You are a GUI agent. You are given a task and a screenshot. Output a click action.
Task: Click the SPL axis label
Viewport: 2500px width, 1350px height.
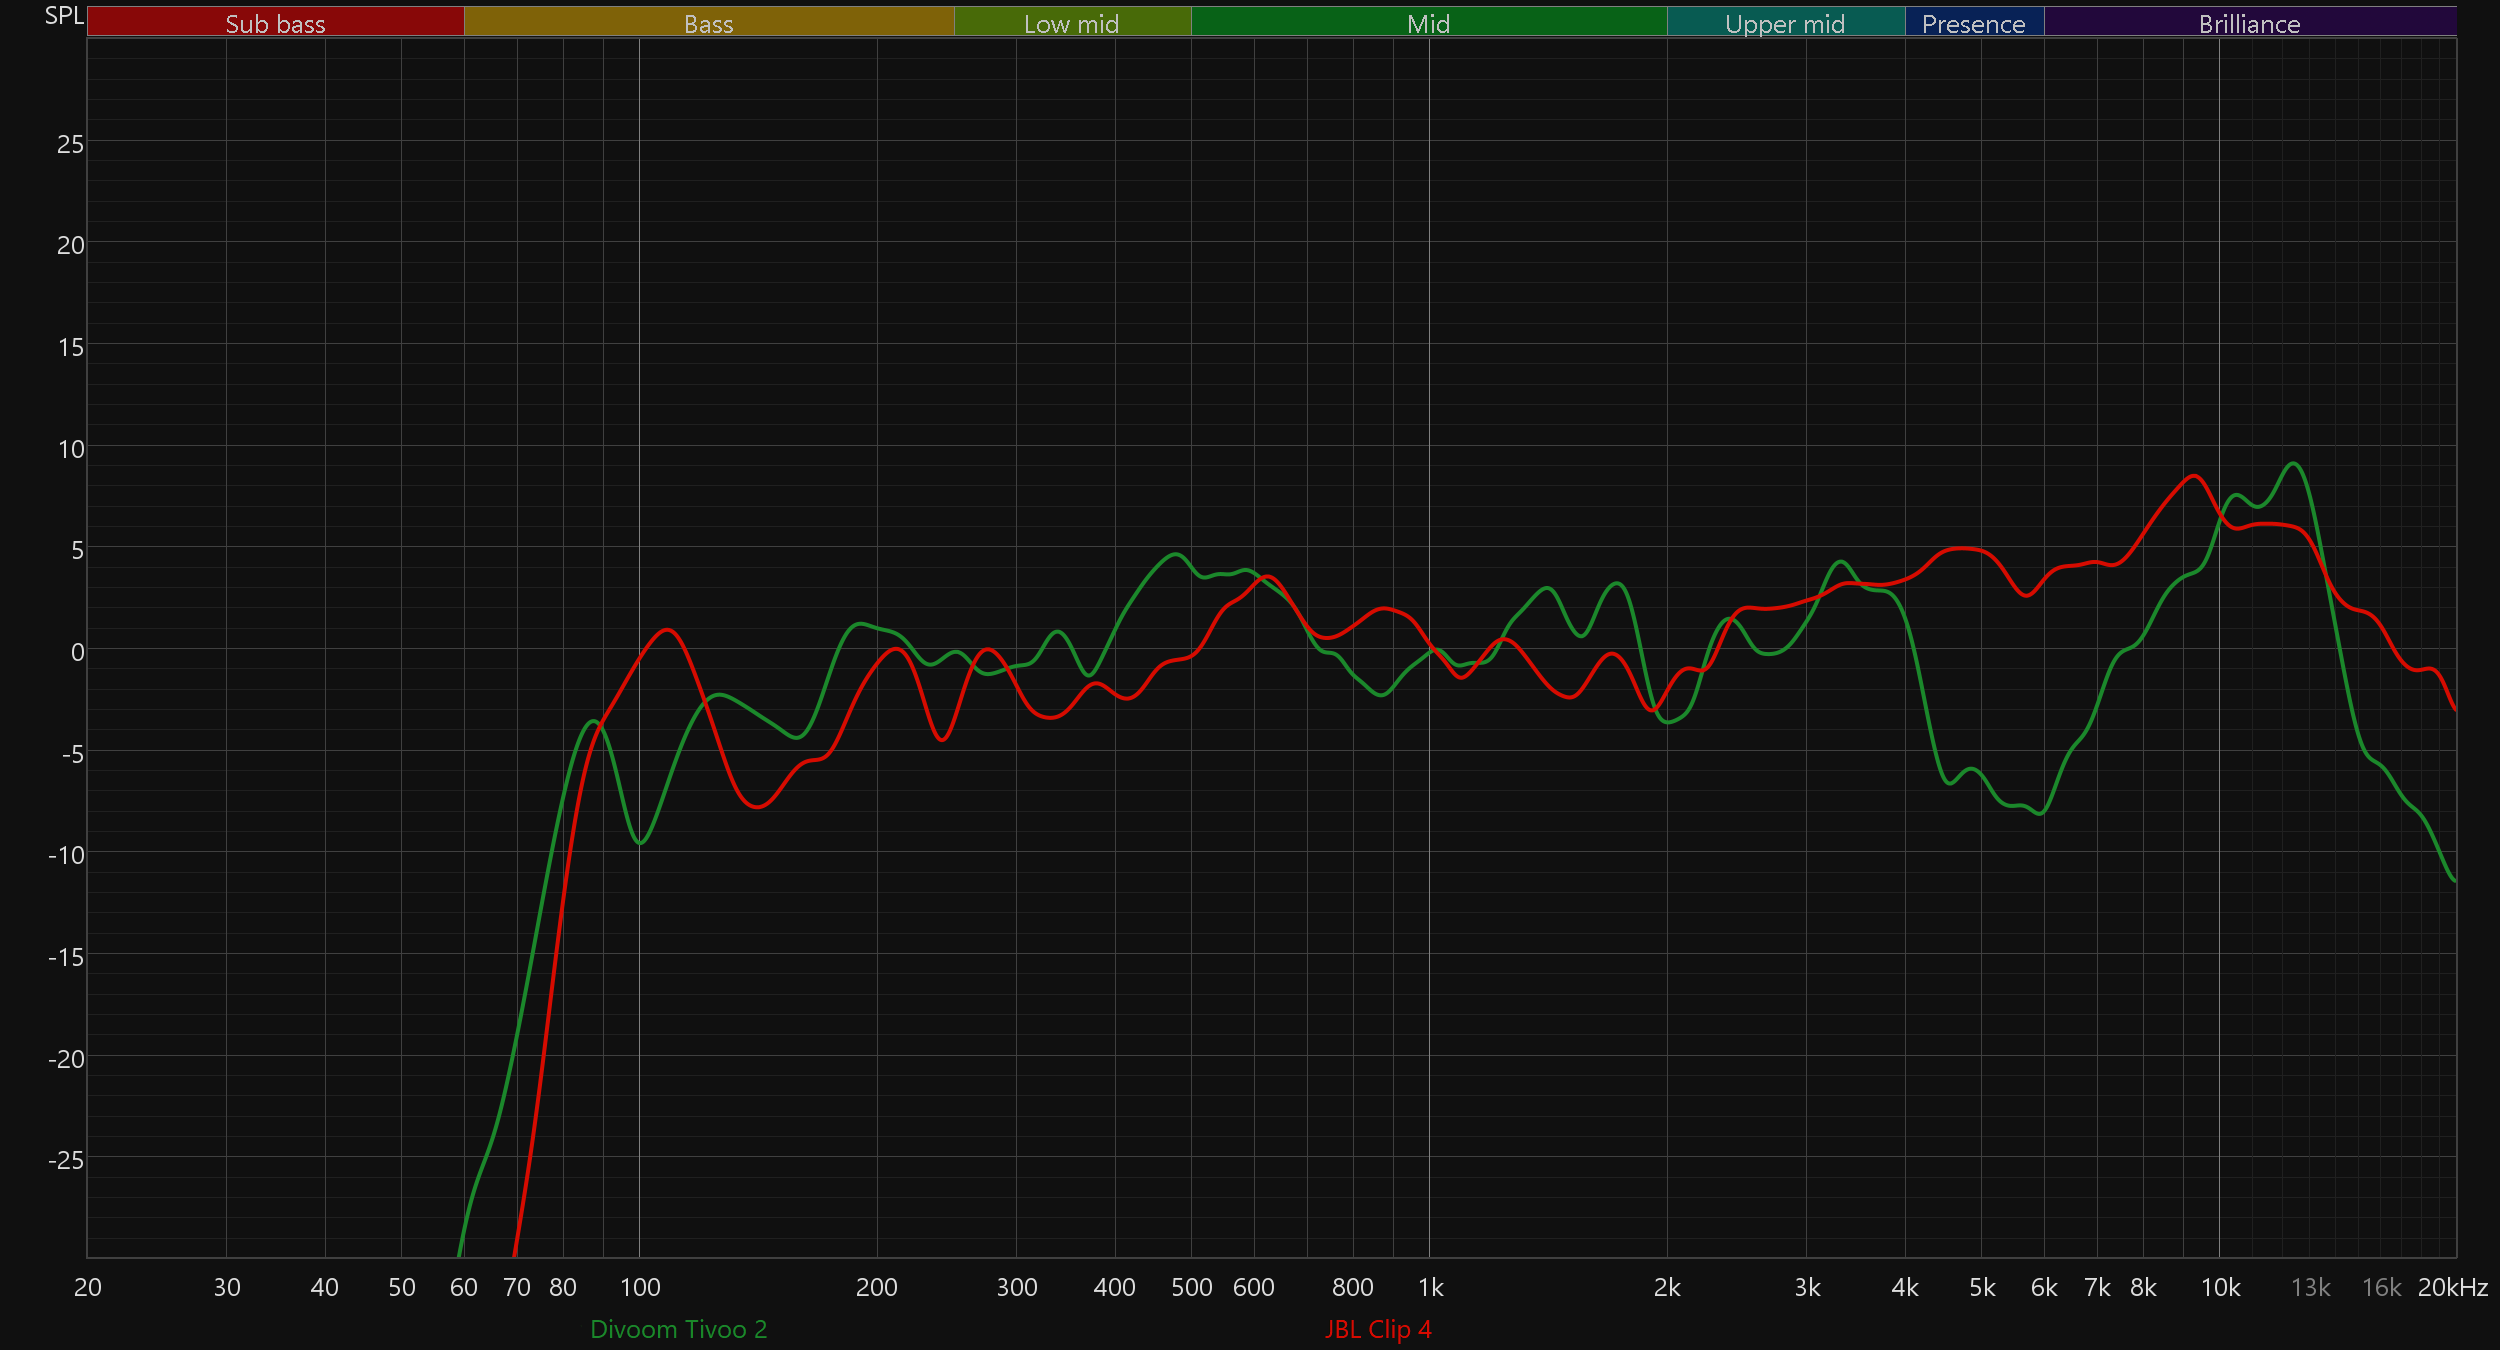coord(64,15)
